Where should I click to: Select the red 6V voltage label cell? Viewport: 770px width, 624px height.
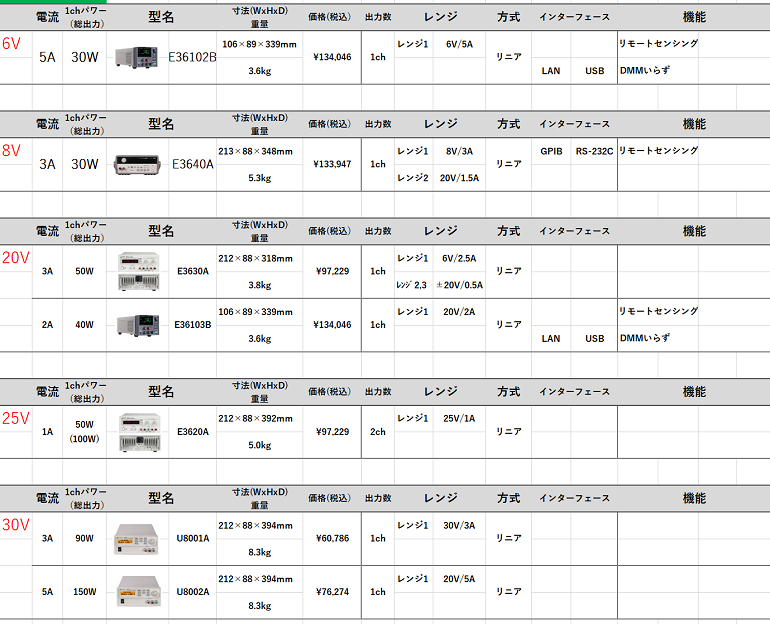11,44
